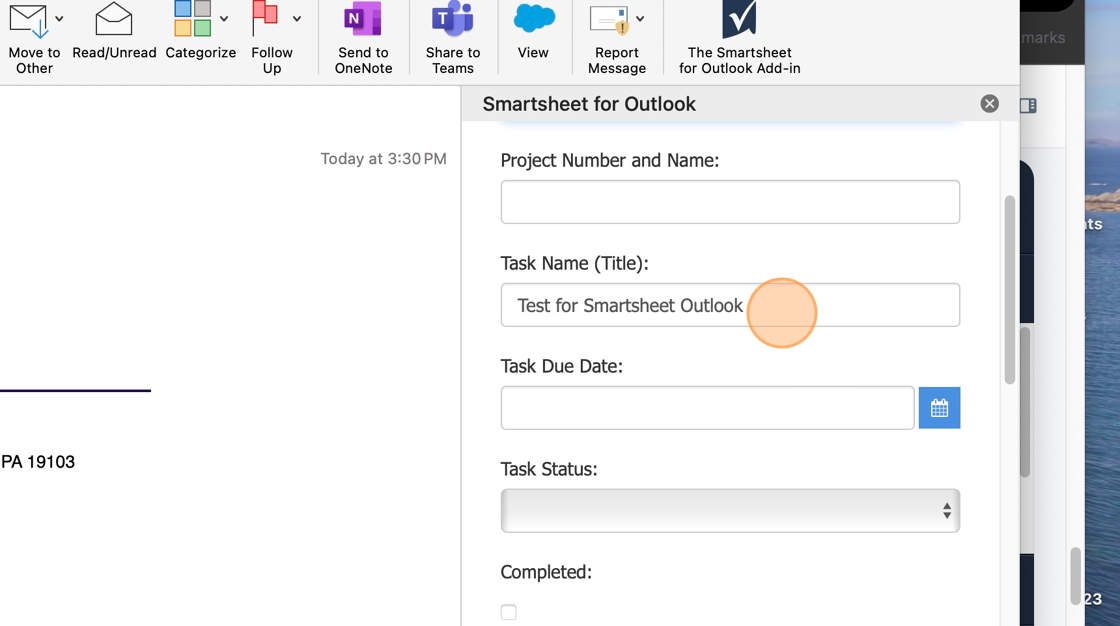
Task: Share the message to Teams
Action: pos(453,37)
